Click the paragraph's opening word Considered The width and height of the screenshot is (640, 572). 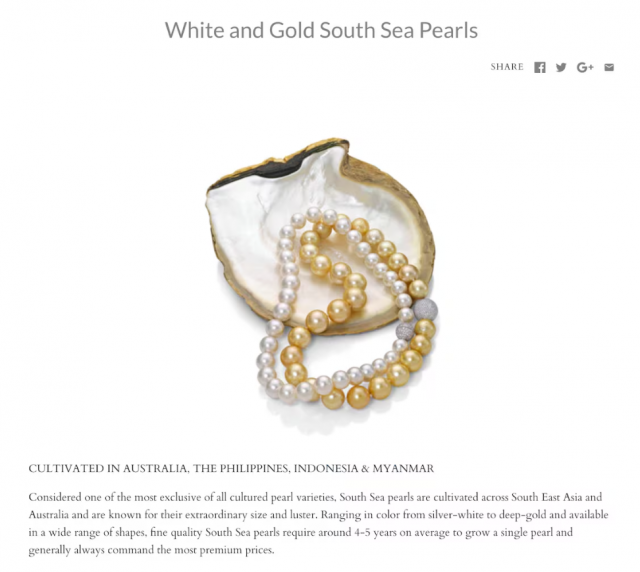click(55, 497)
